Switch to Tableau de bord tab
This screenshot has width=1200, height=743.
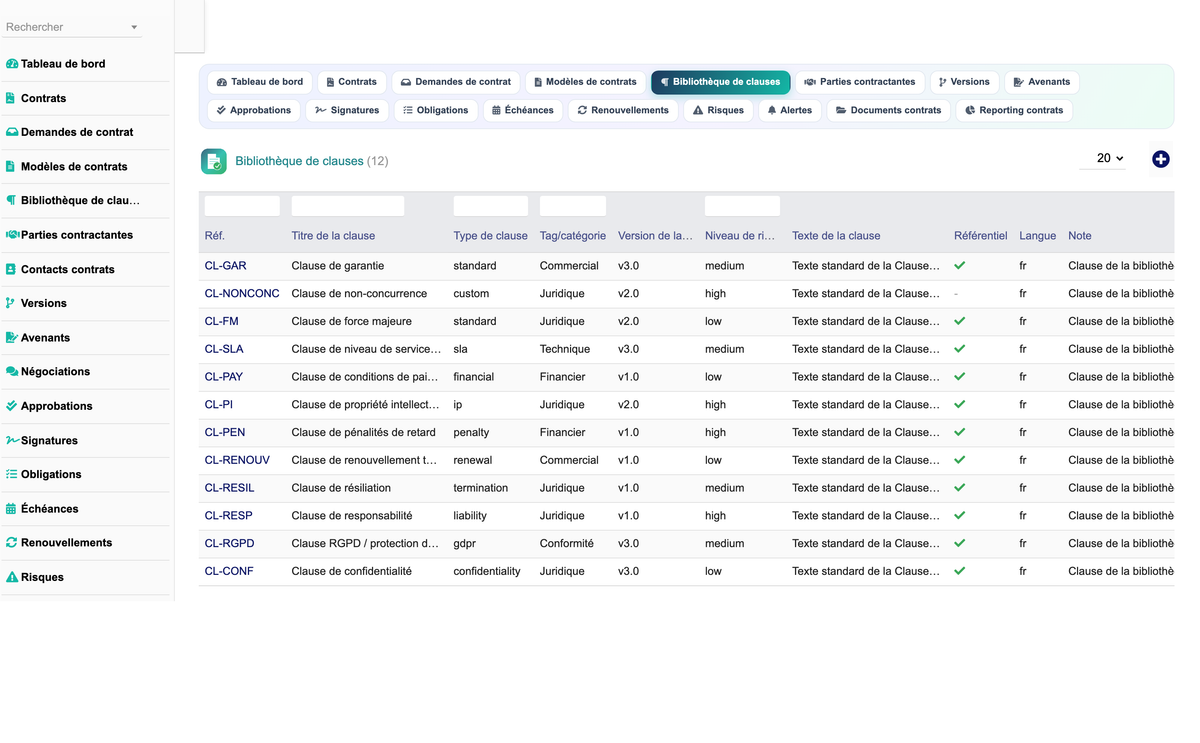coord(259,82)
